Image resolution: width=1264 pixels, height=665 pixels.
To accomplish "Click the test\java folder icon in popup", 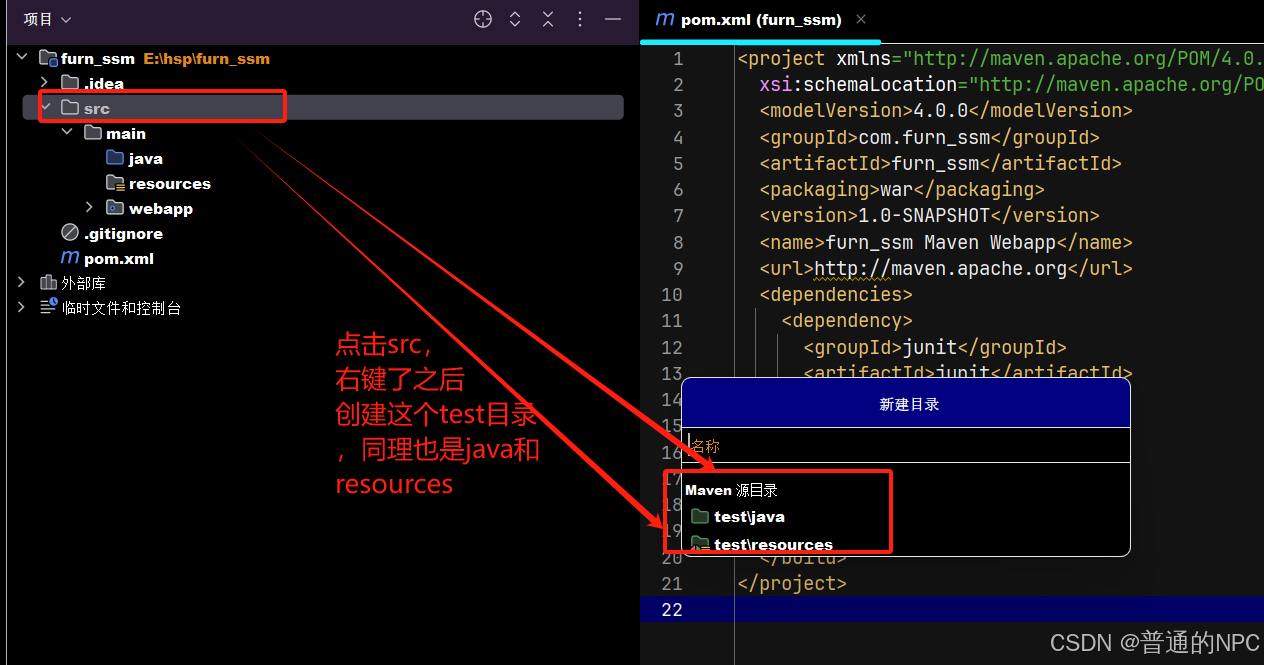I will coord(700,517).
